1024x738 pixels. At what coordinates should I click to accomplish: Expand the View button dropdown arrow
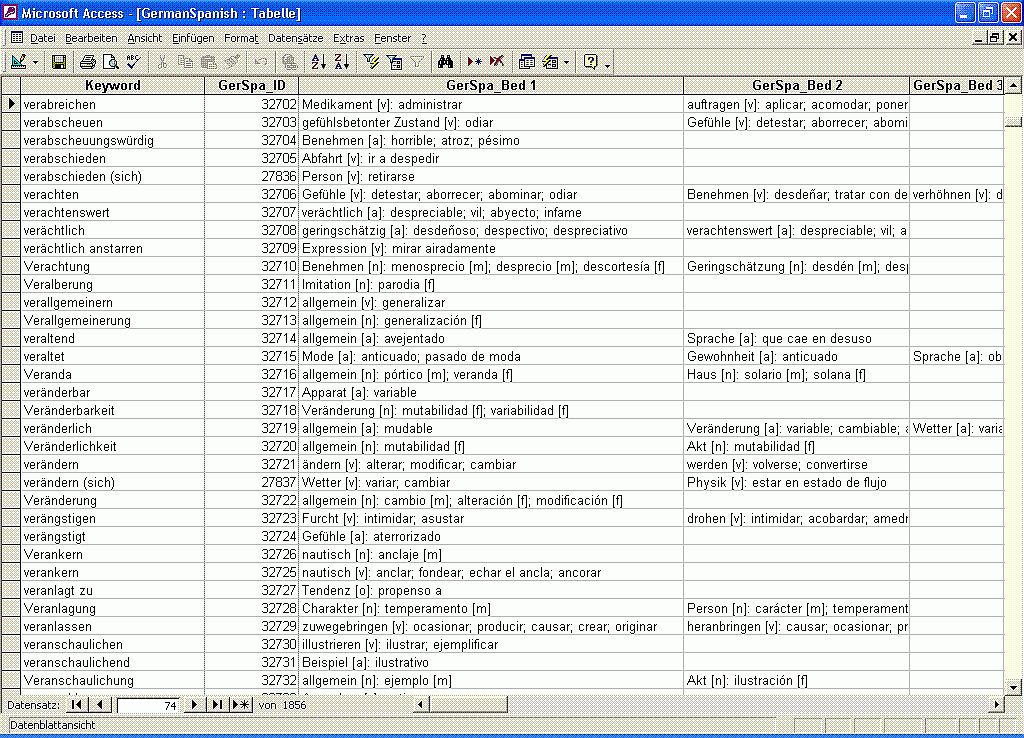[x=37, y=62]
